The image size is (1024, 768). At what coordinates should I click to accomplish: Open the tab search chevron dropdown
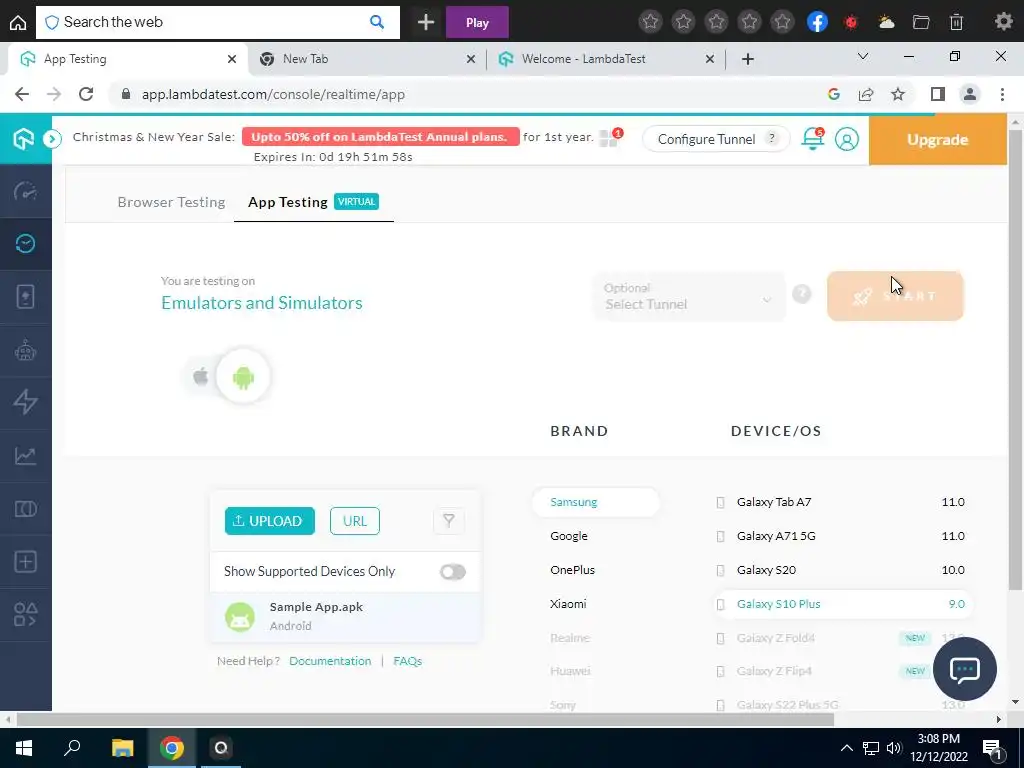pyautogui.click(x=863, y=57)
